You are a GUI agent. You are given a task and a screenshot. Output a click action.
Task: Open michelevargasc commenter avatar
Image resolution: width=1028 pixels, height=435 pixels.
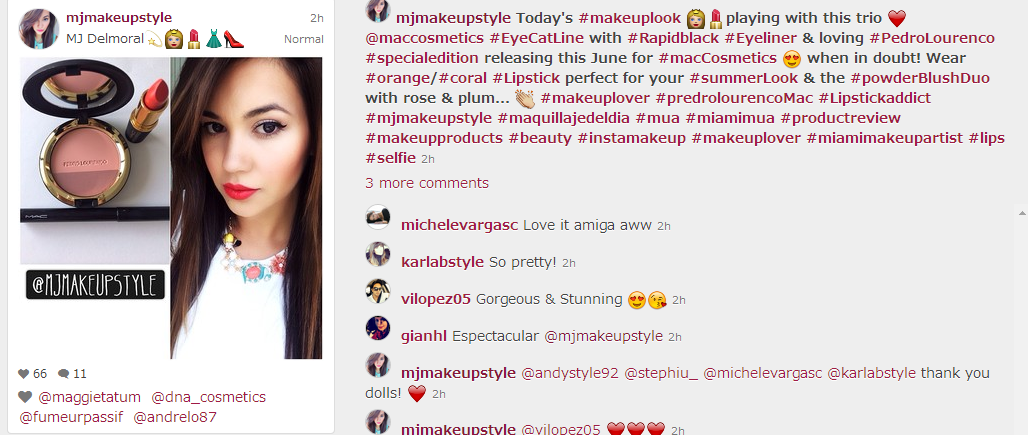click(378, 217)
